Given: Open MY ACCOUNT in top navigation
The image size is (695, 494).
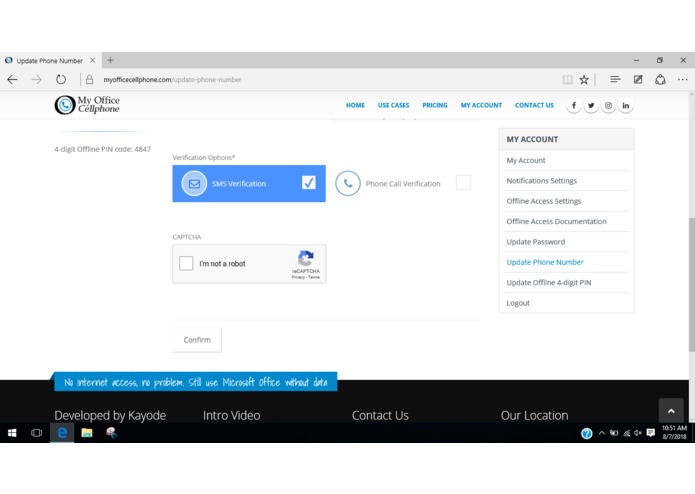Looking at the screenshot, I should (481, 105).
